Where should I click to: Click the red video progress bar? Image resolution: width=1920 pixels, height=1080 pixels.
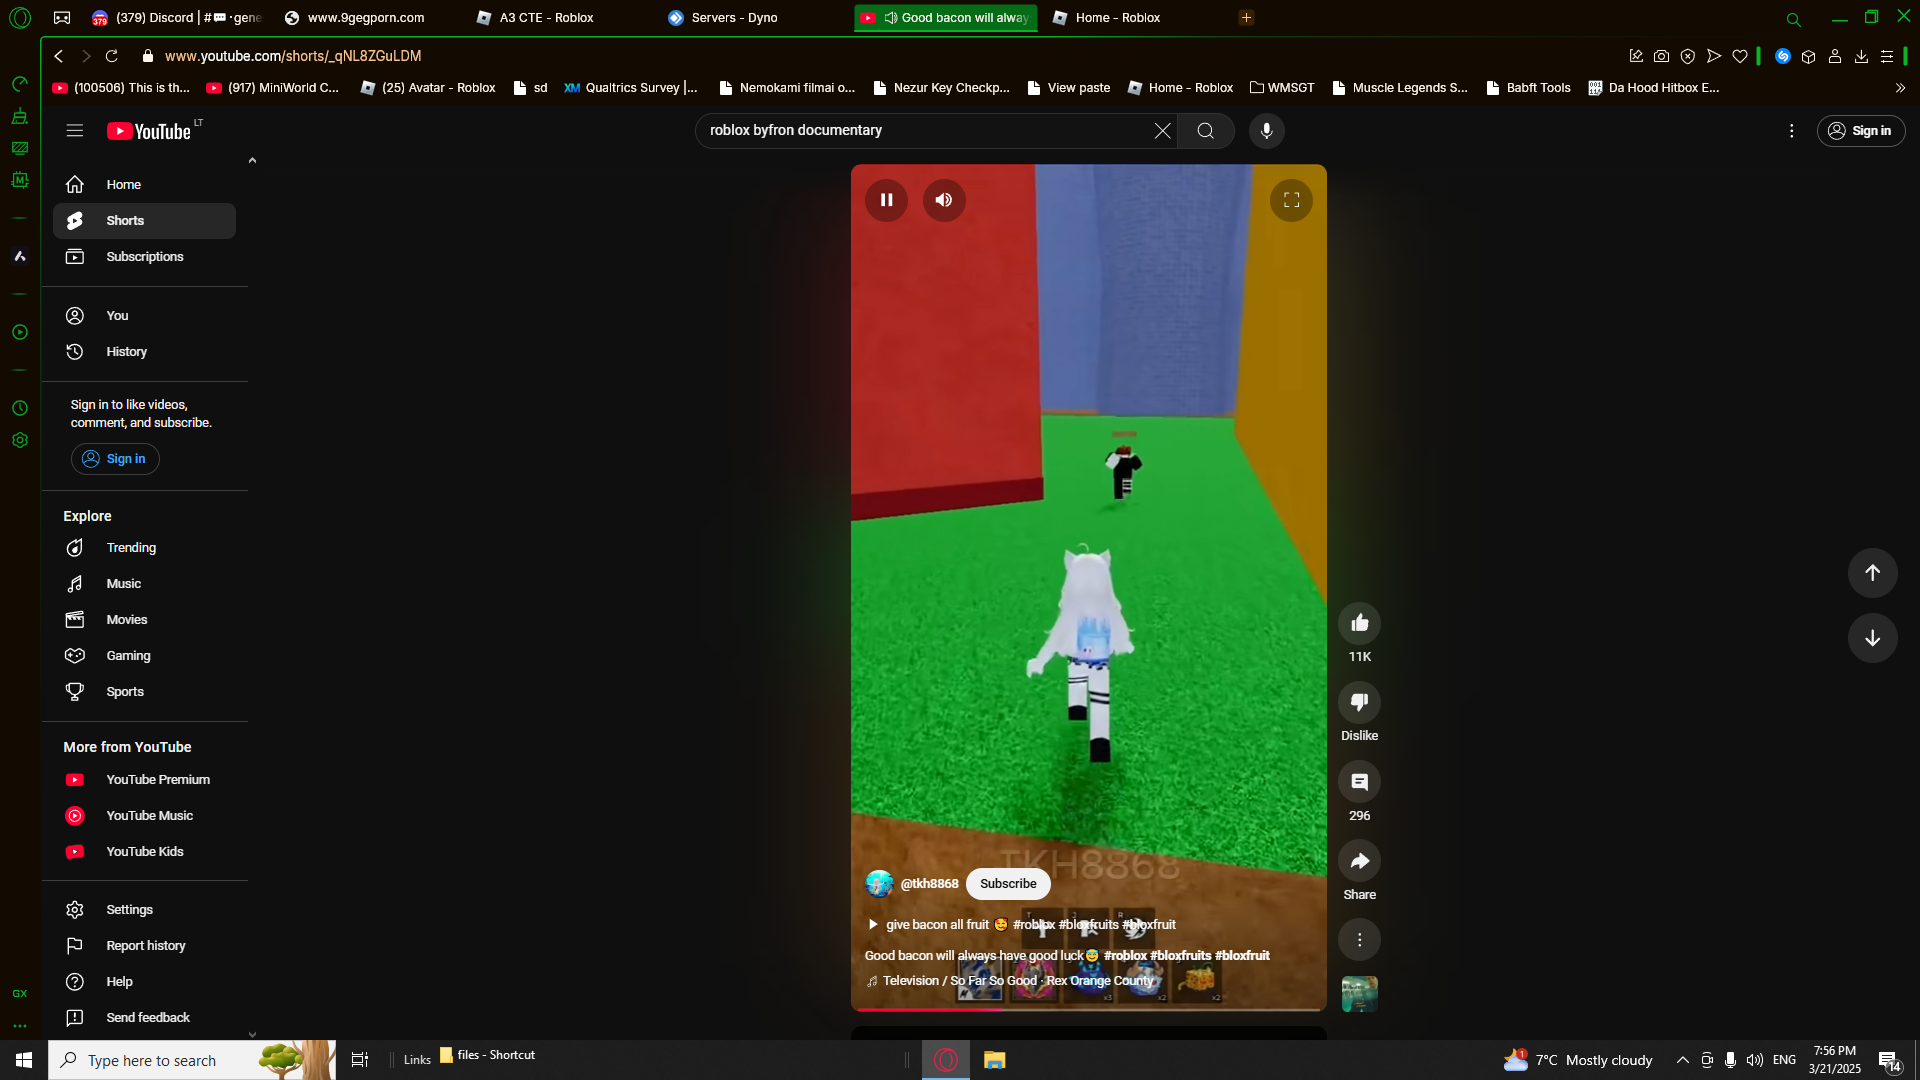pyautogui.click(x=930, y=1010)
